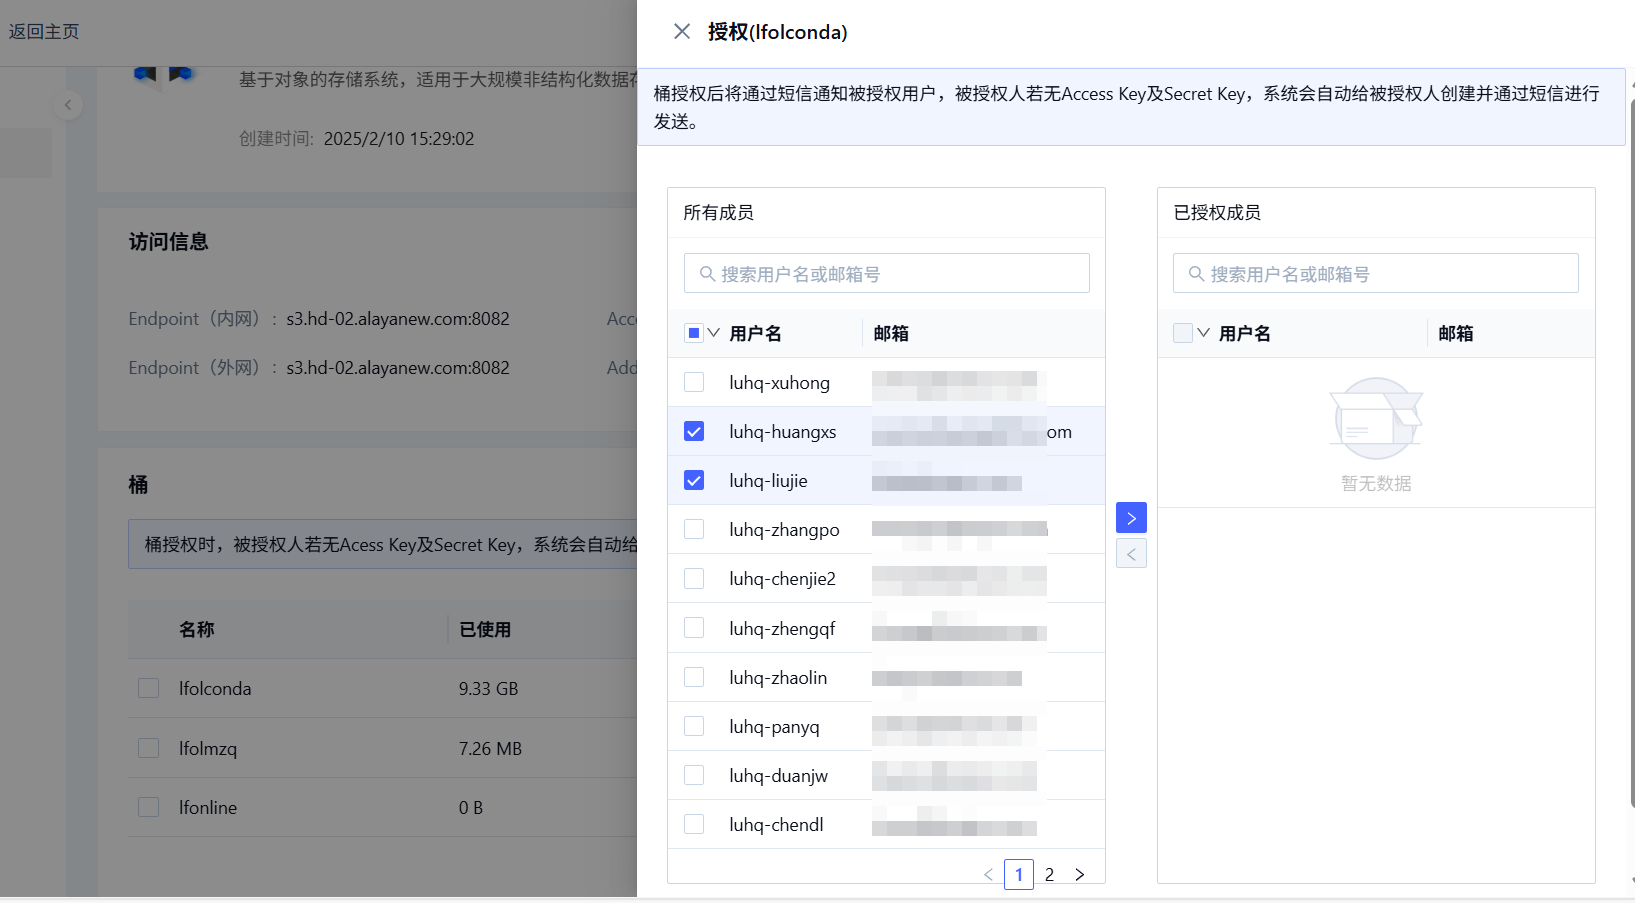Click the magnifier icon in 所有成员 search box
Viewport: 1635px width, 903px height.
coord(705,272)
